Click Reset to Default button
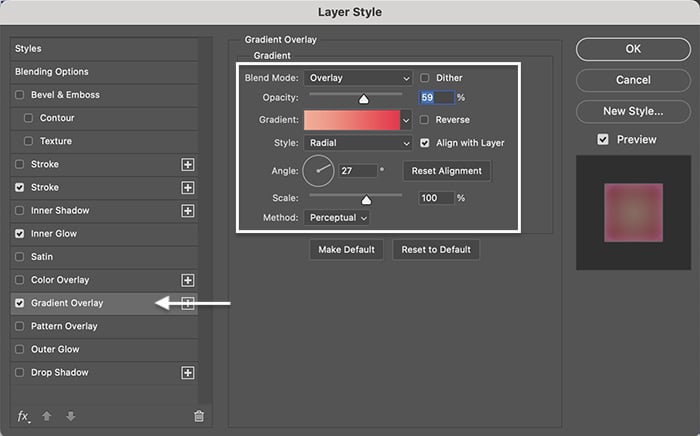The width and height of the screenshot is (700, 436). pos(436,249)
